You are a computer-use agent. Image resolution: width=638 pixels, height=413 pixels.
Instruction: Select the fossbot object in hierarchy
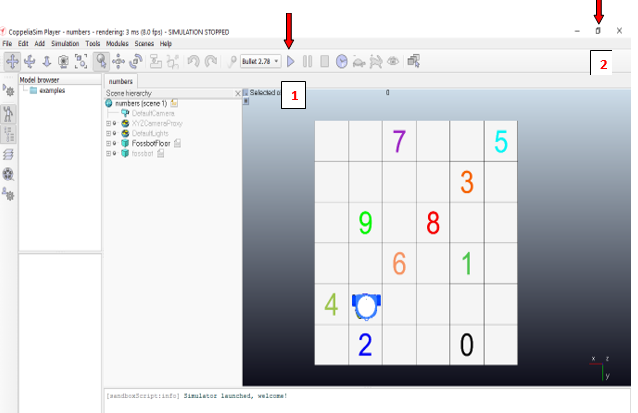click(145, 153)
